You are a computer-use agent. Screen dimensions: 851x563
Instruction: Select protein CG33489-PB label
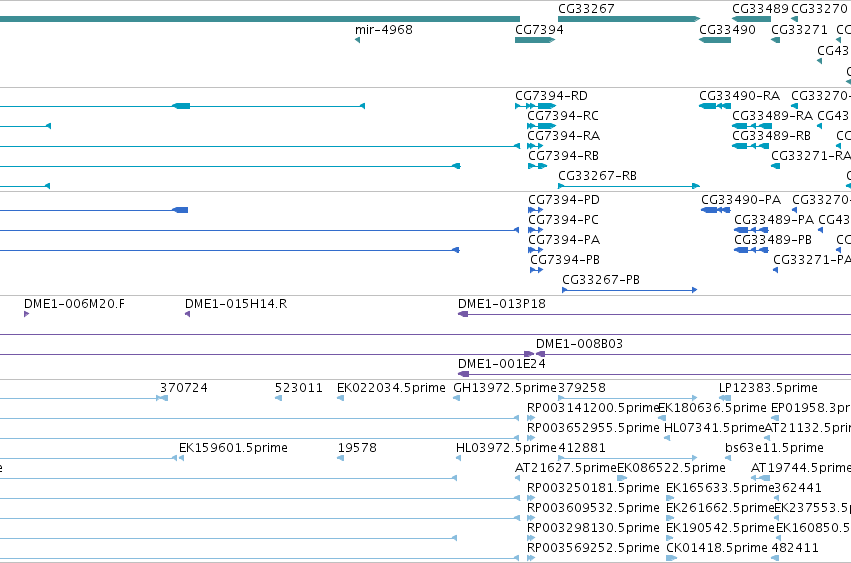click(x=773, y=240)
